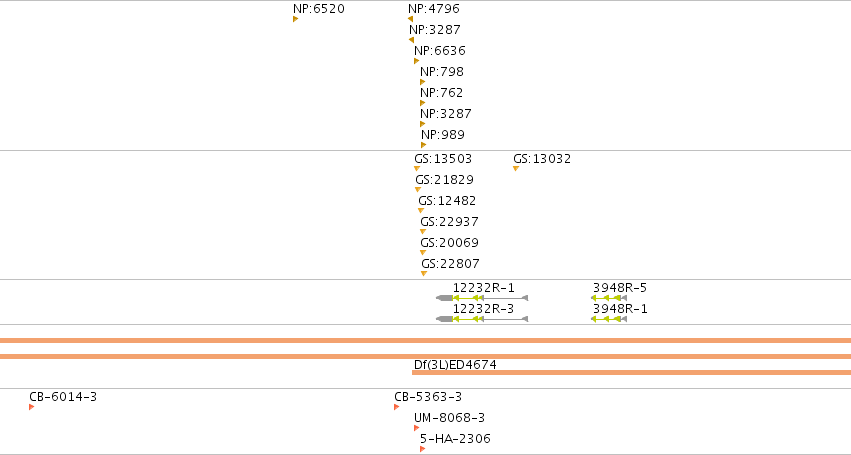Click the triangle marker under GS:22937

(x=423, y=232)
